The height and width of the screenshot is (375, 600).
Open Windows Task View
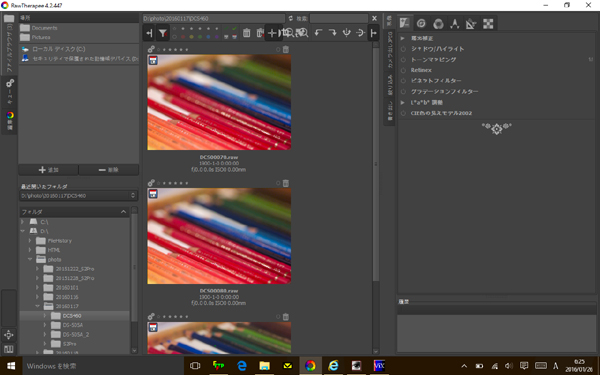(x=195, y=366)
